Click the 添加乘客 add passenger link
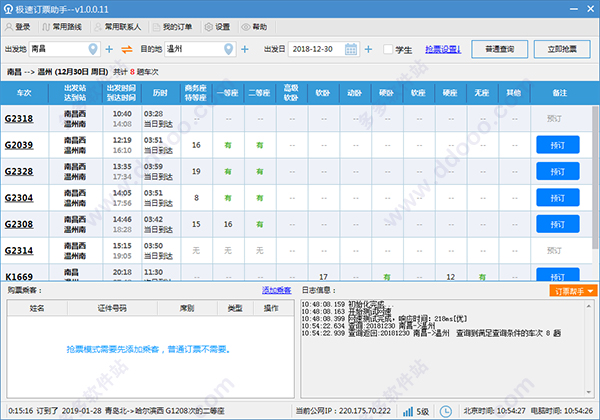Screen dimensions: 600x420 click(276, 290)
